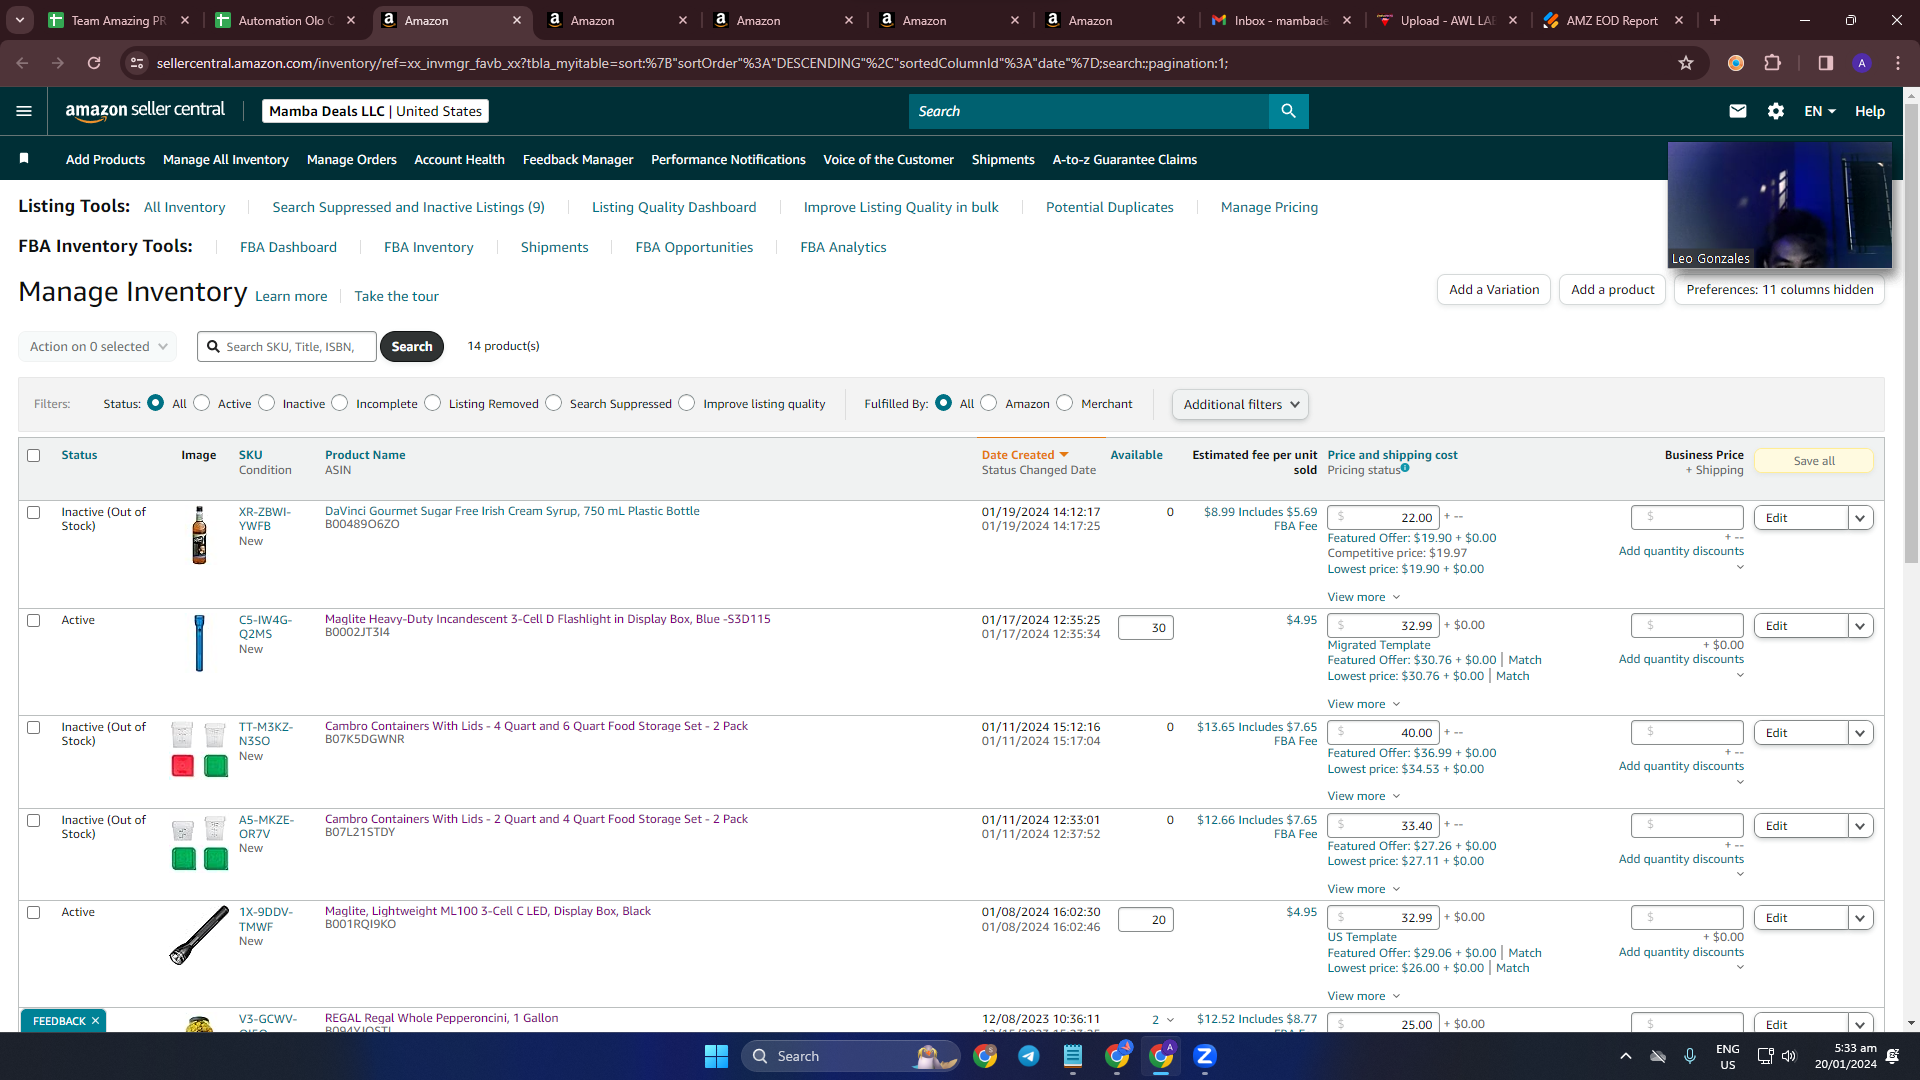Check the DaVinci Irish Cream Syrup row
Screen dimensions: 1920x1080
34,513
